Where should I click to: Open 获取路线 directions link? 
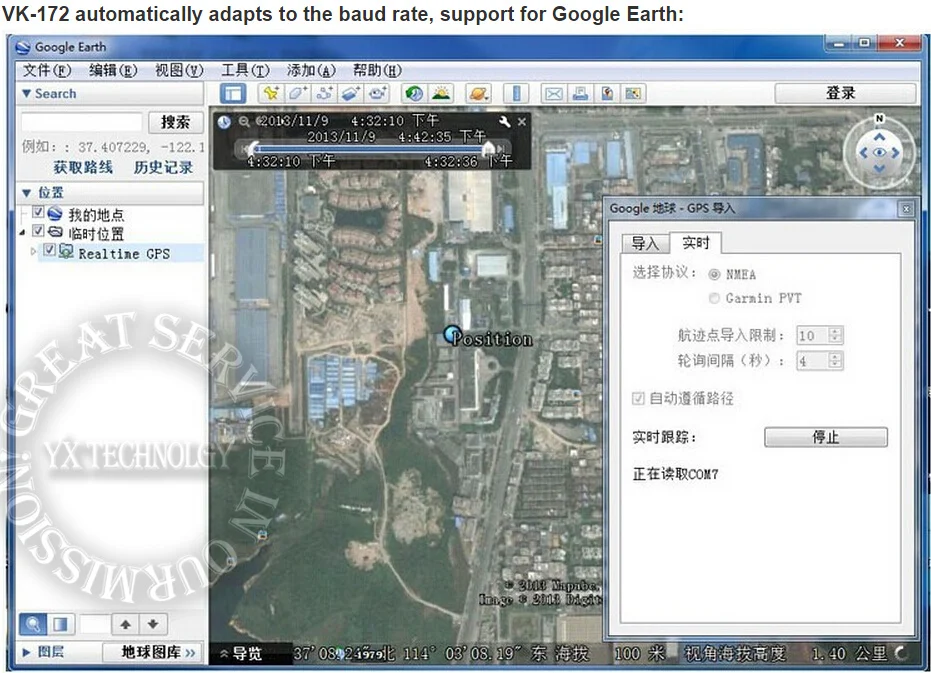[83, 167]
